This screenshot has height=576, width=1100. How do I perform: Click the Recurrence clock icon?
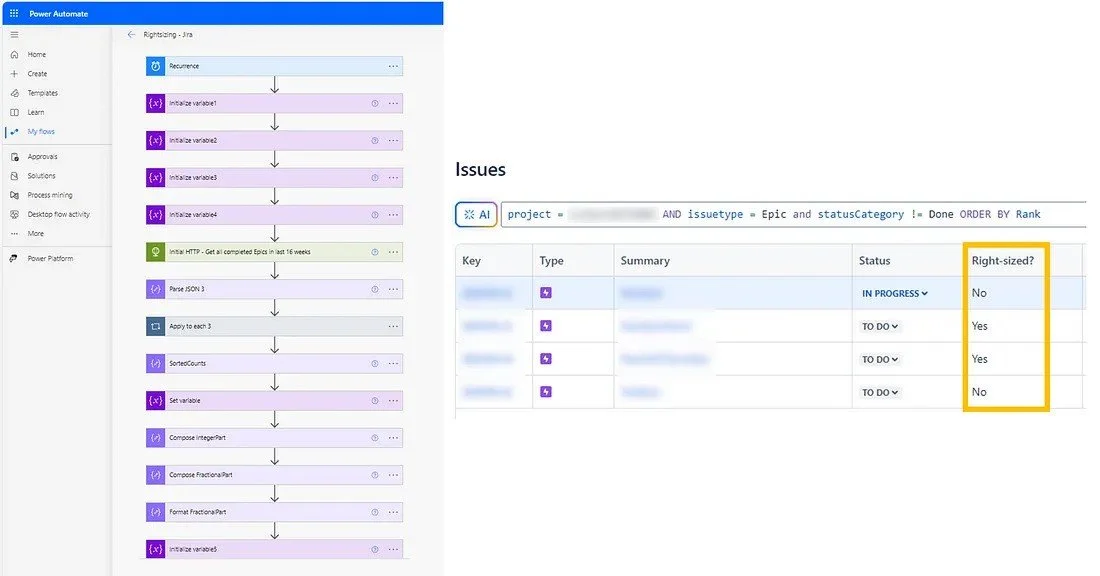[x=156, y=66]
